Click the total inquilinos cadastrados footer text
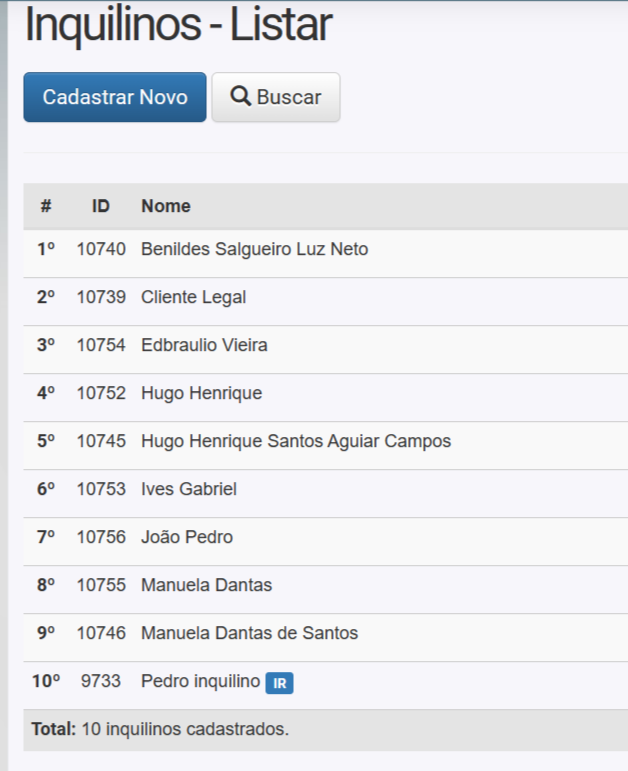 160,729
